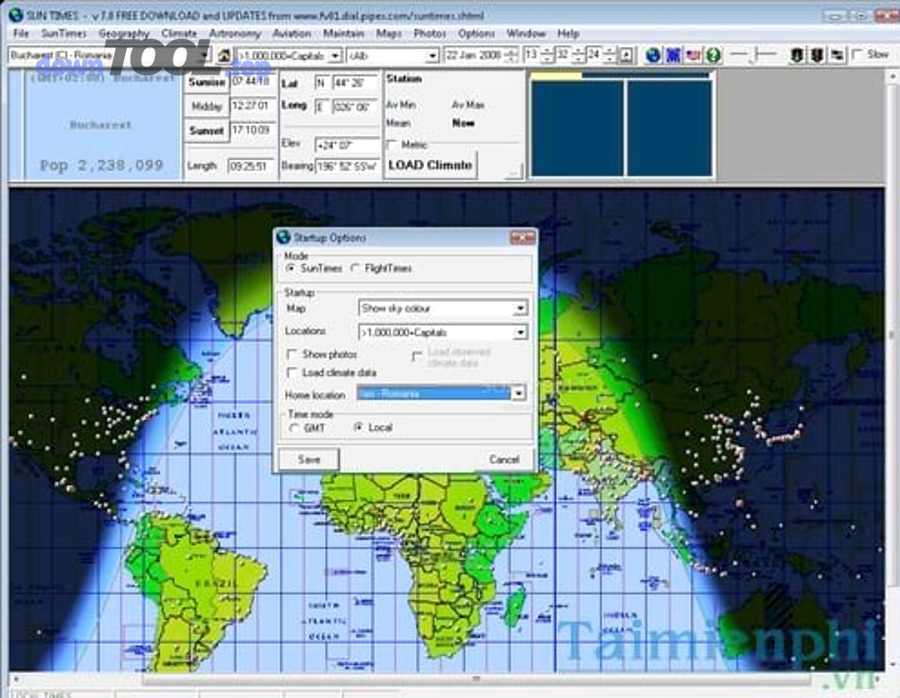Close the Startup Options dialog
The width and height of the screenshot is (900, 698).
click(x=522, y=237)
